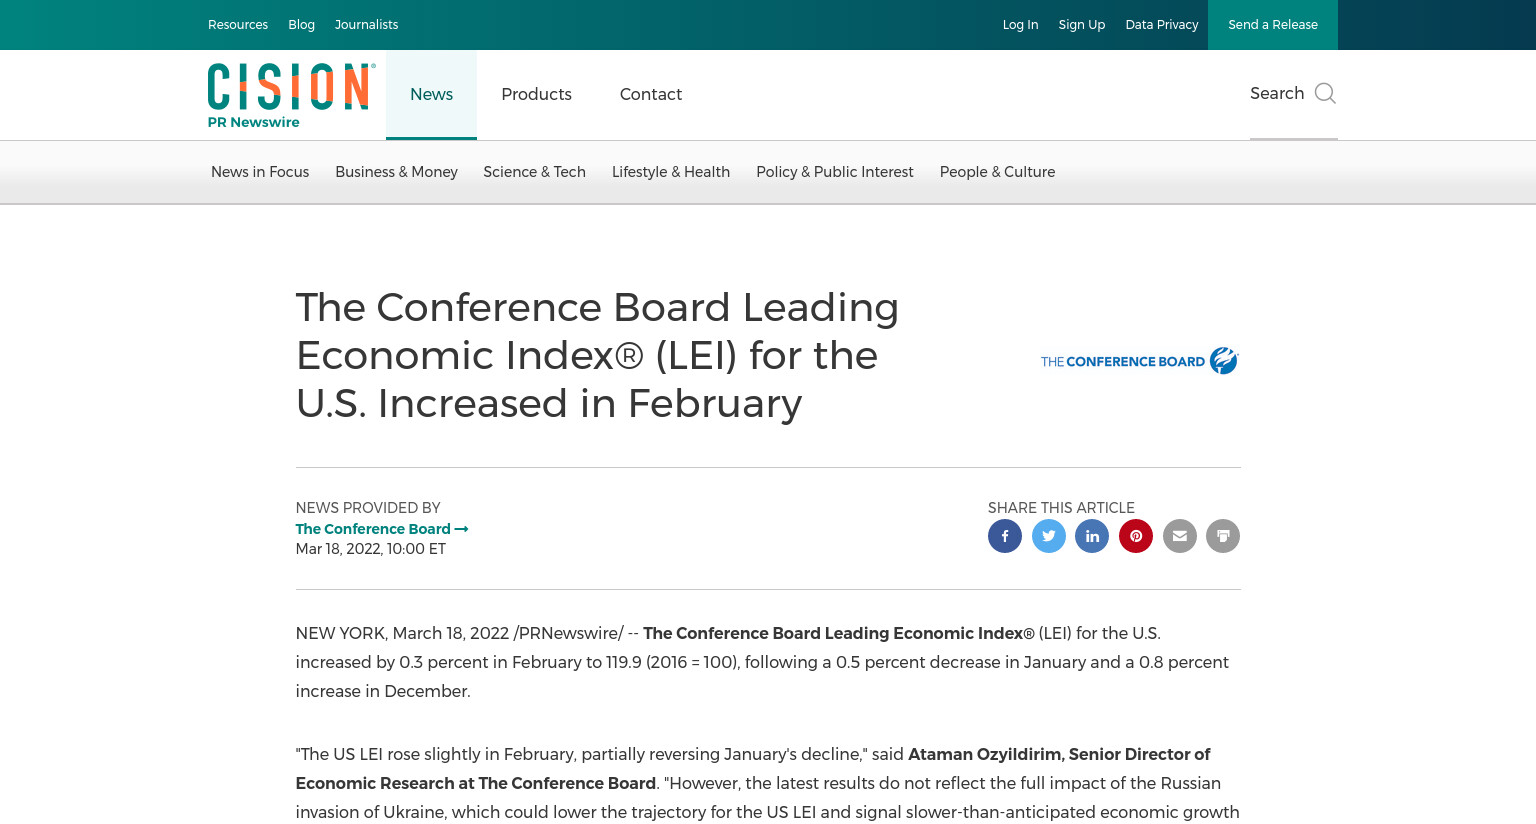Go to People & Culture category

coord(997,172)
